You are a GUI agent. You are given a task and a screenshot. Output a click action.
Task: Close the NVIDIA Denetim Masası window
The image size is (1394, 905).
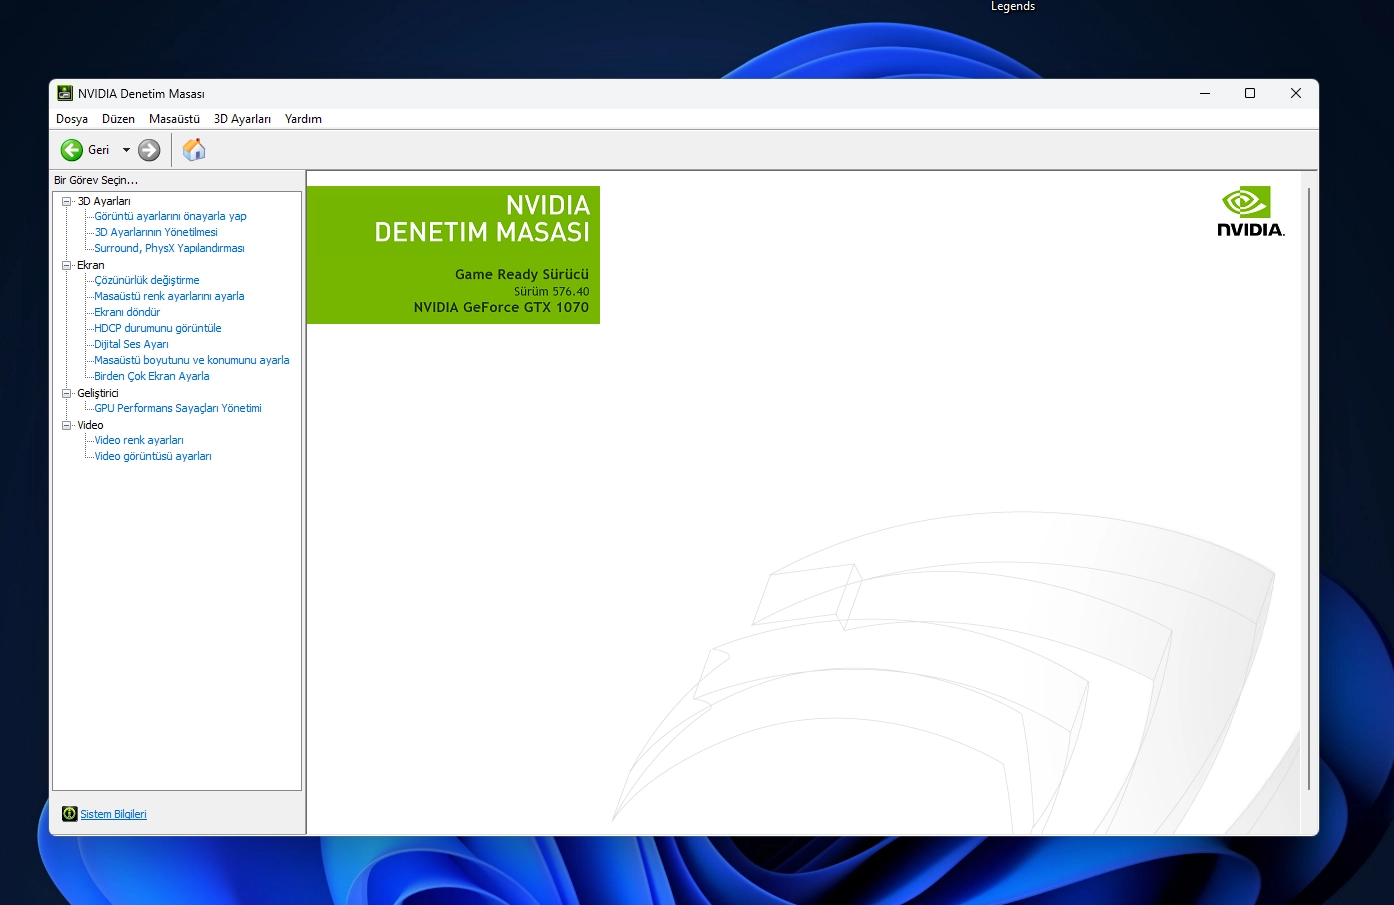point(1296,93)
